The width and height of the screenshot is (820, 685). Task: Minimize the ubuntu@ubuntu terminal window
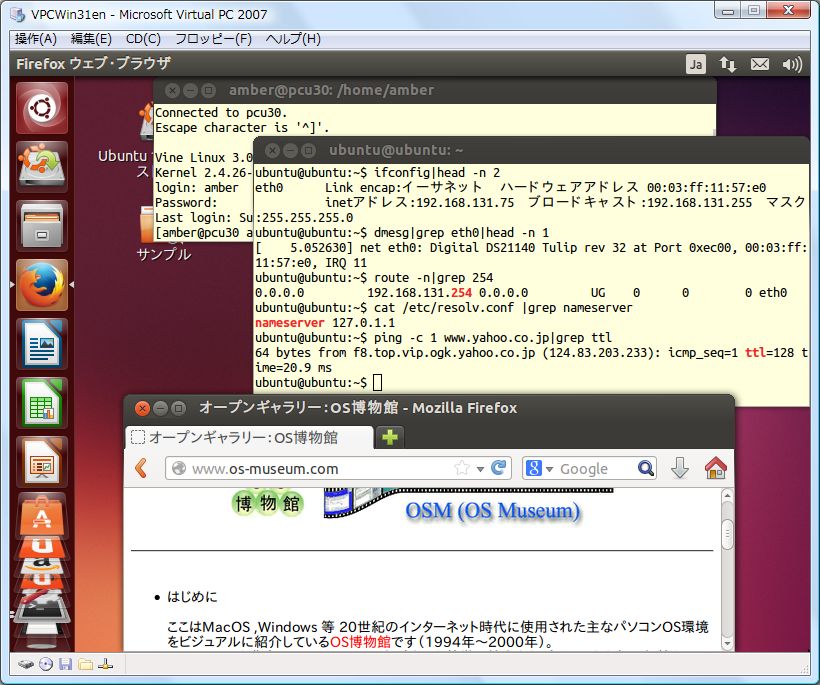click(290, 151)
